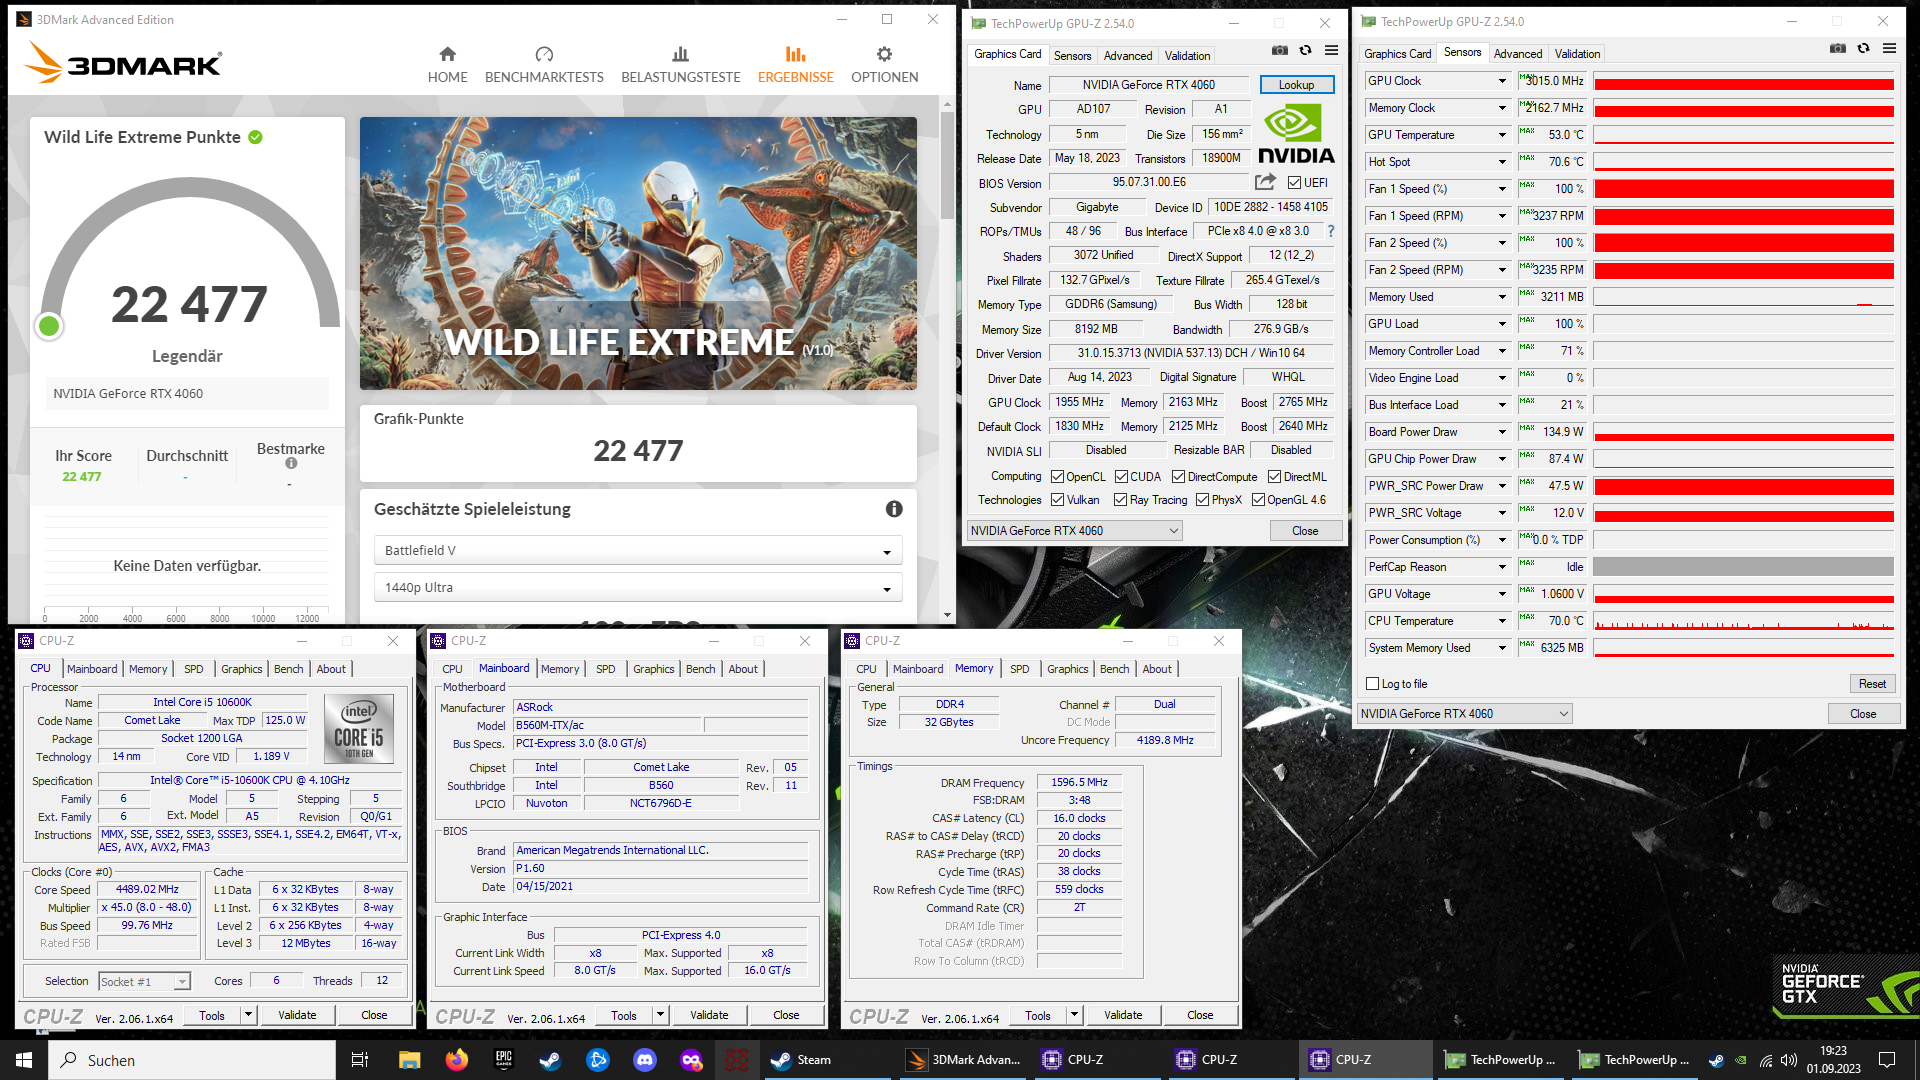The image size is (1920, 1080).
Task: Open GPU selector dropdown in GPU-Z Graphics Card window
Action: tap(1075, 531)
